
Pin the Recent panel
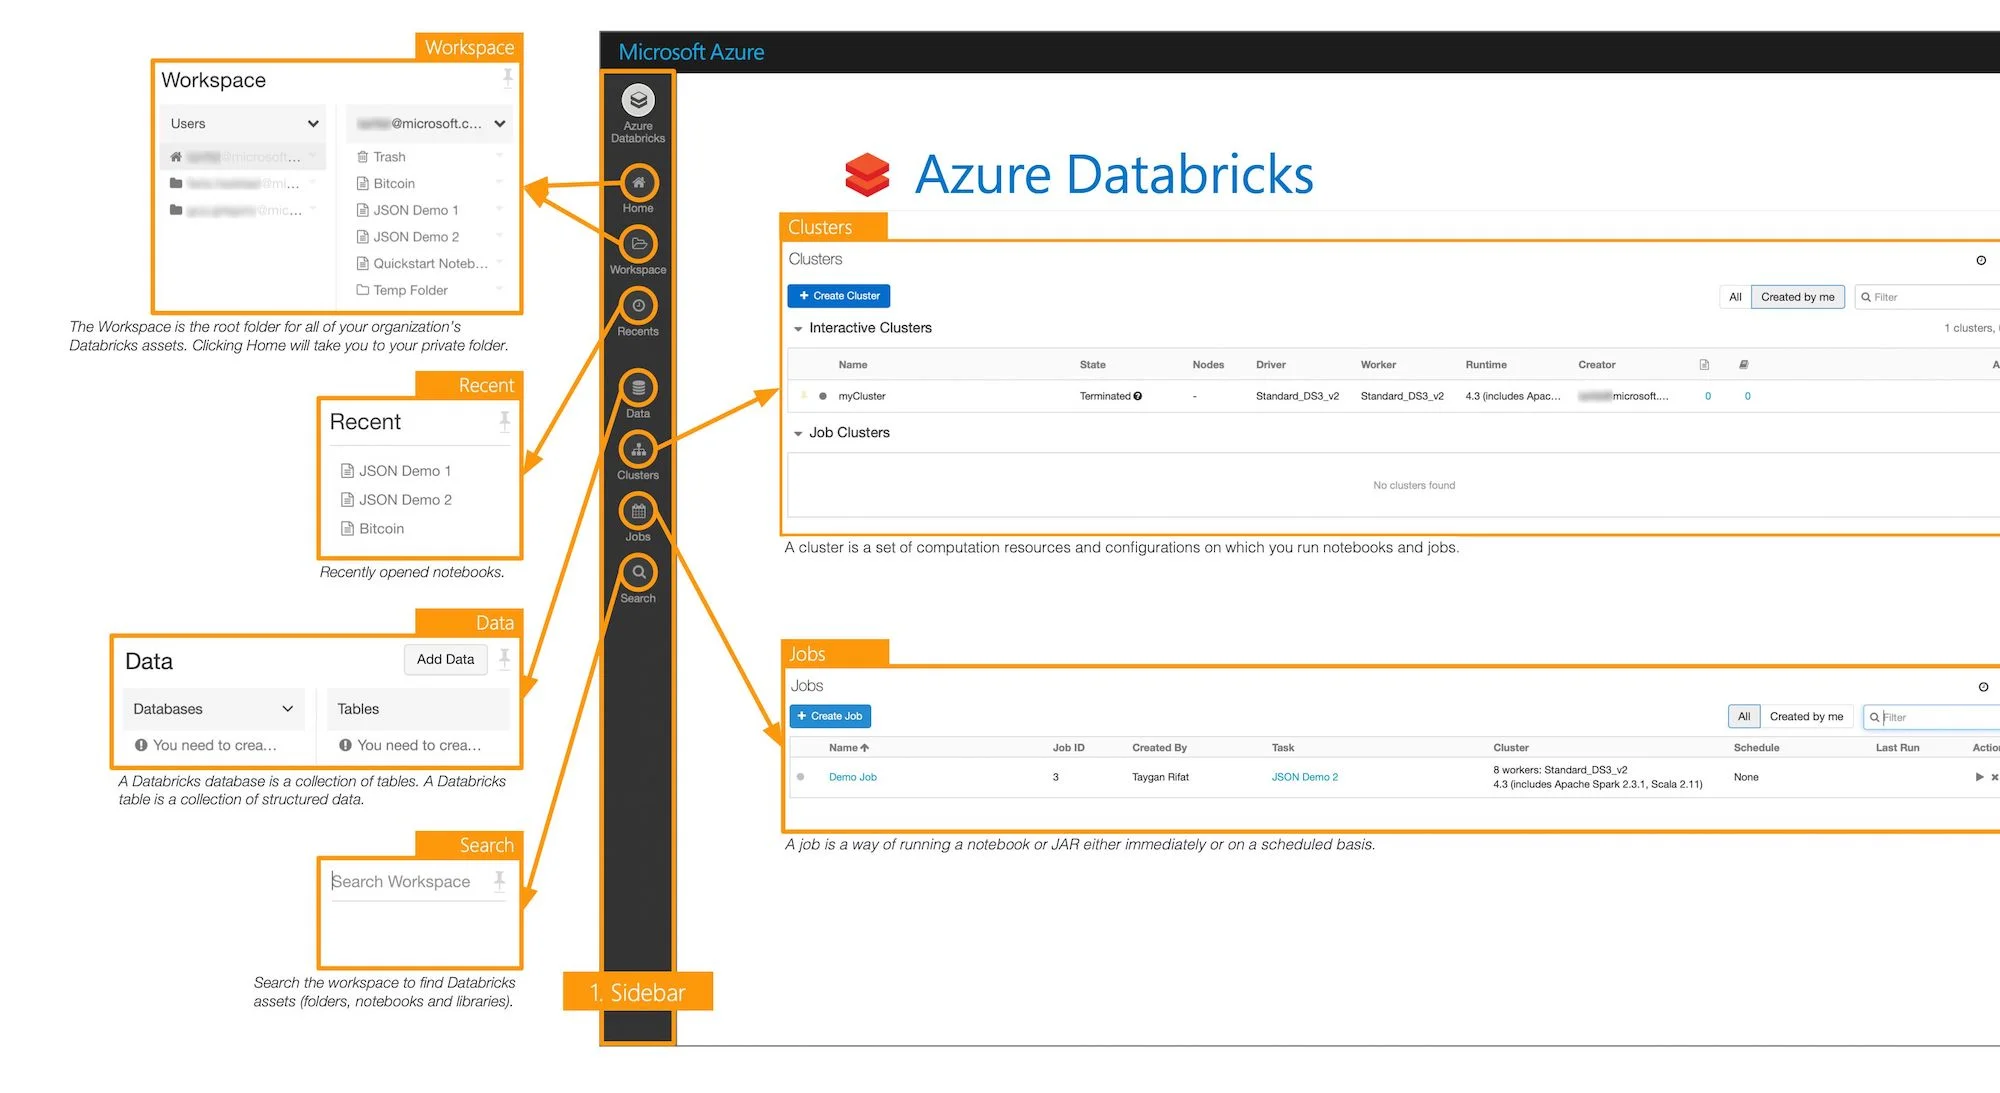point(504,421)
